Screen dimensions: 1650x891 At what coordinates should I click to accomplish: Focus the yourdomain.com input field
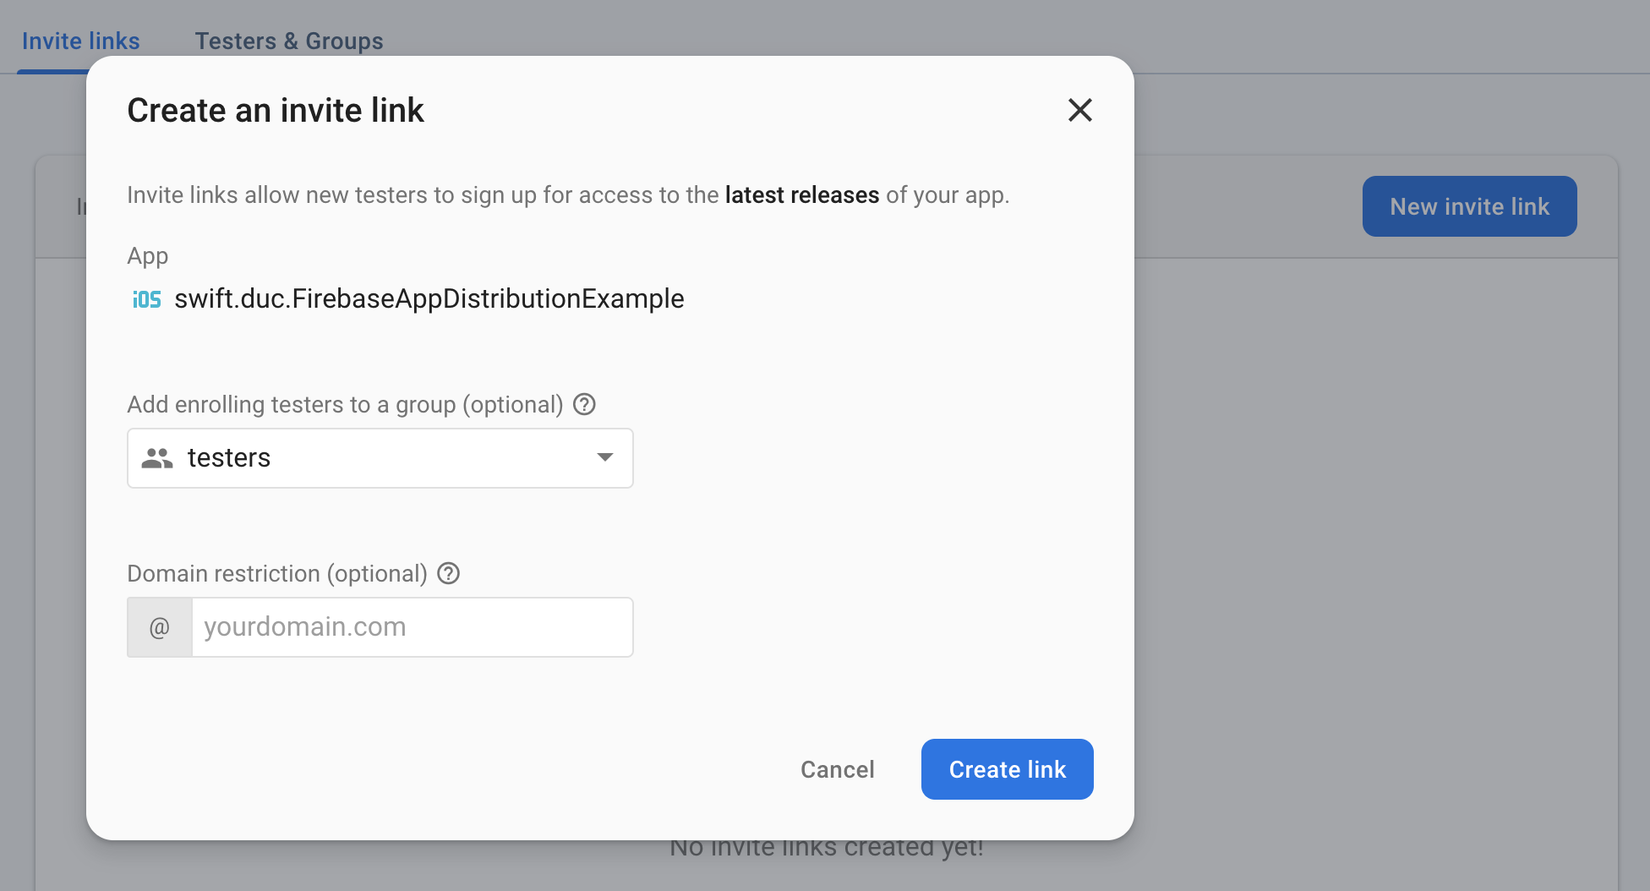412,627
